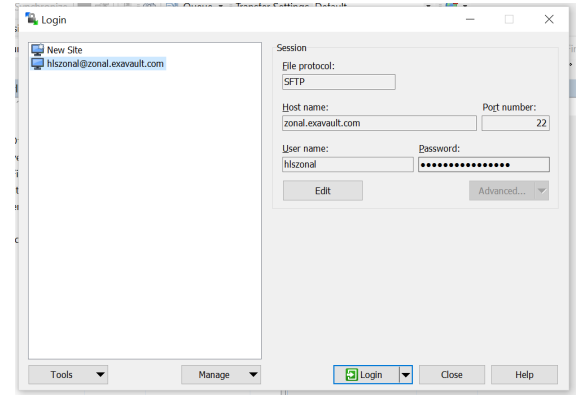The width and height of the screenshot is (583, 397).
Task: Click the WinSCP Login title bar icon
Action: point(32,19)
